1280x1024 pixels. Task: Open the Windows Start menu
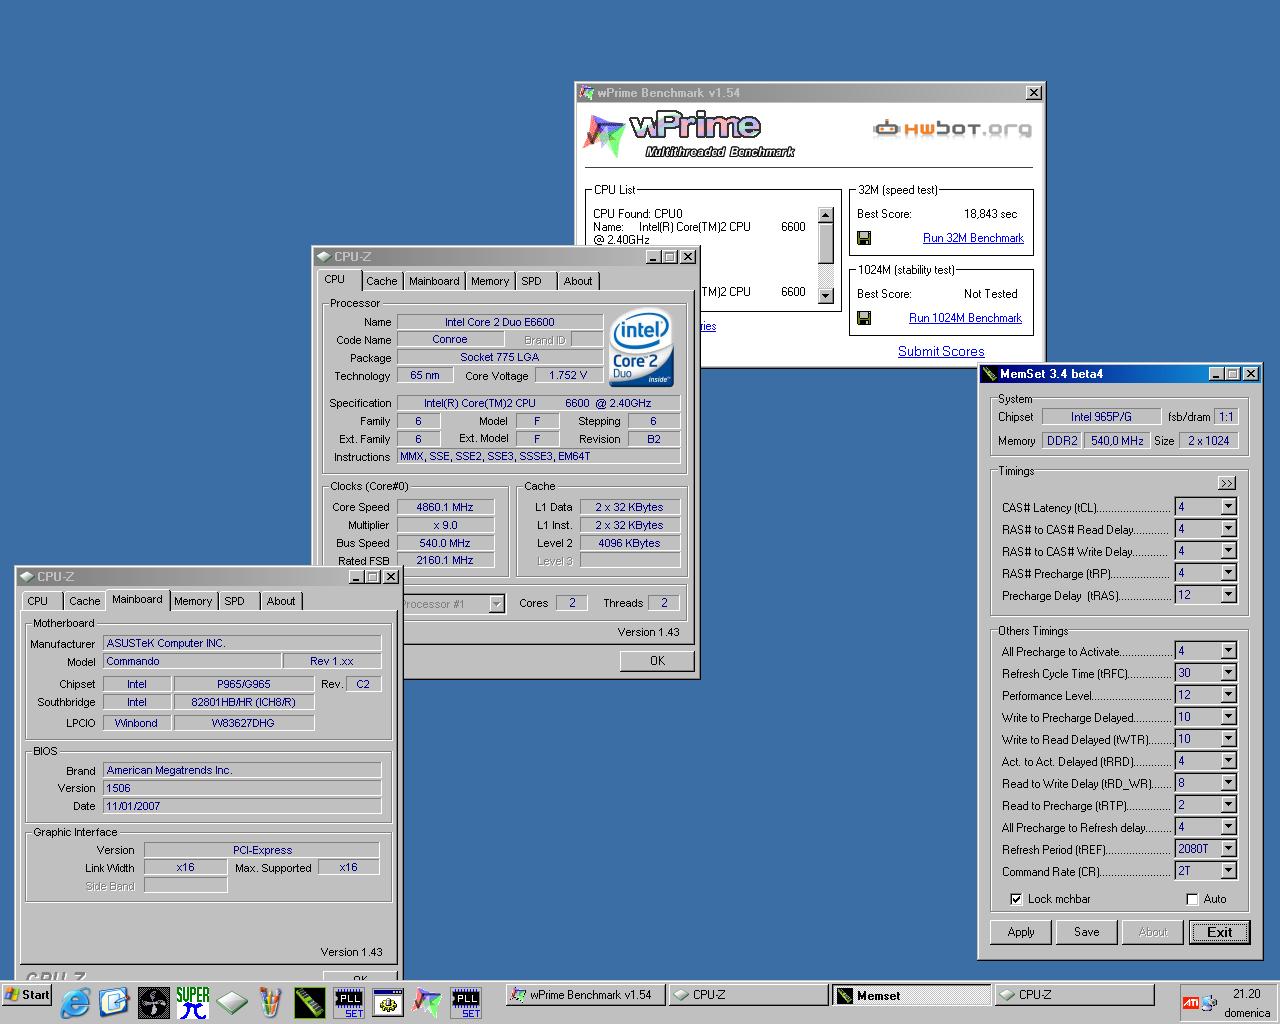28,995
